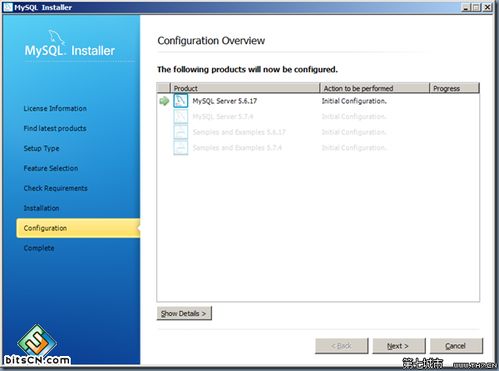Click the Samples and Examples 5.7.4 icon

[x=181, y=148]
